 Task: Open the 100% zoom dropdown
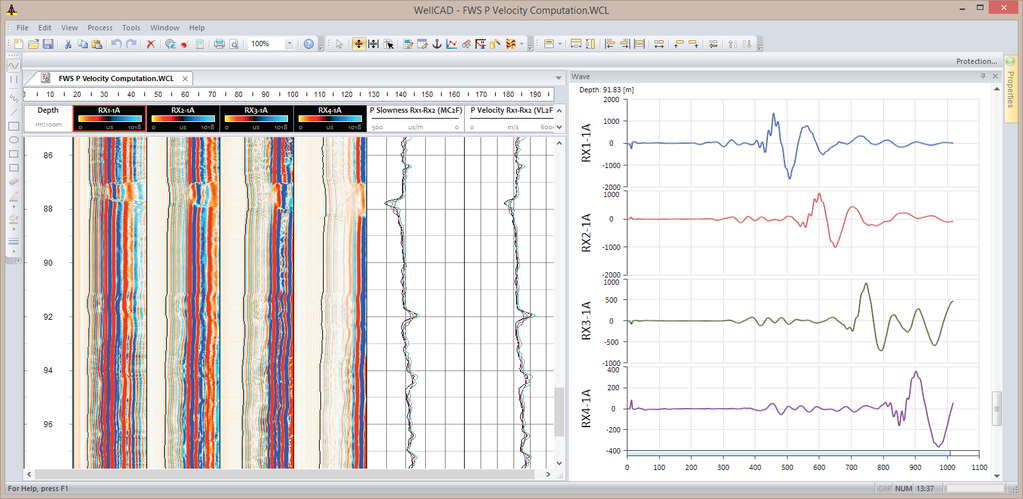click(x=290, y=44)
